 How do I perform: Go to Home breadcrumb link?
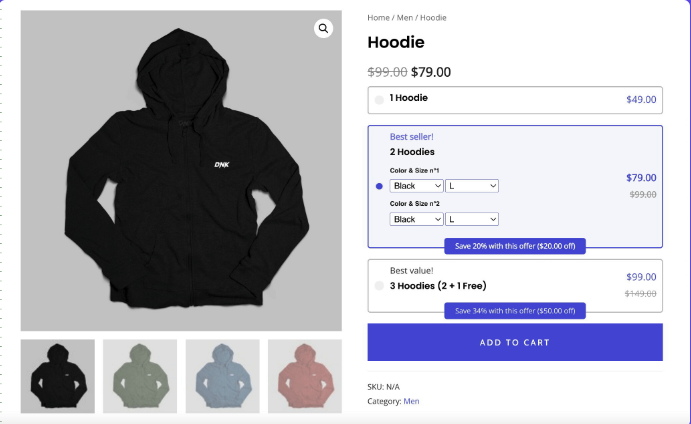click(378, 18)
